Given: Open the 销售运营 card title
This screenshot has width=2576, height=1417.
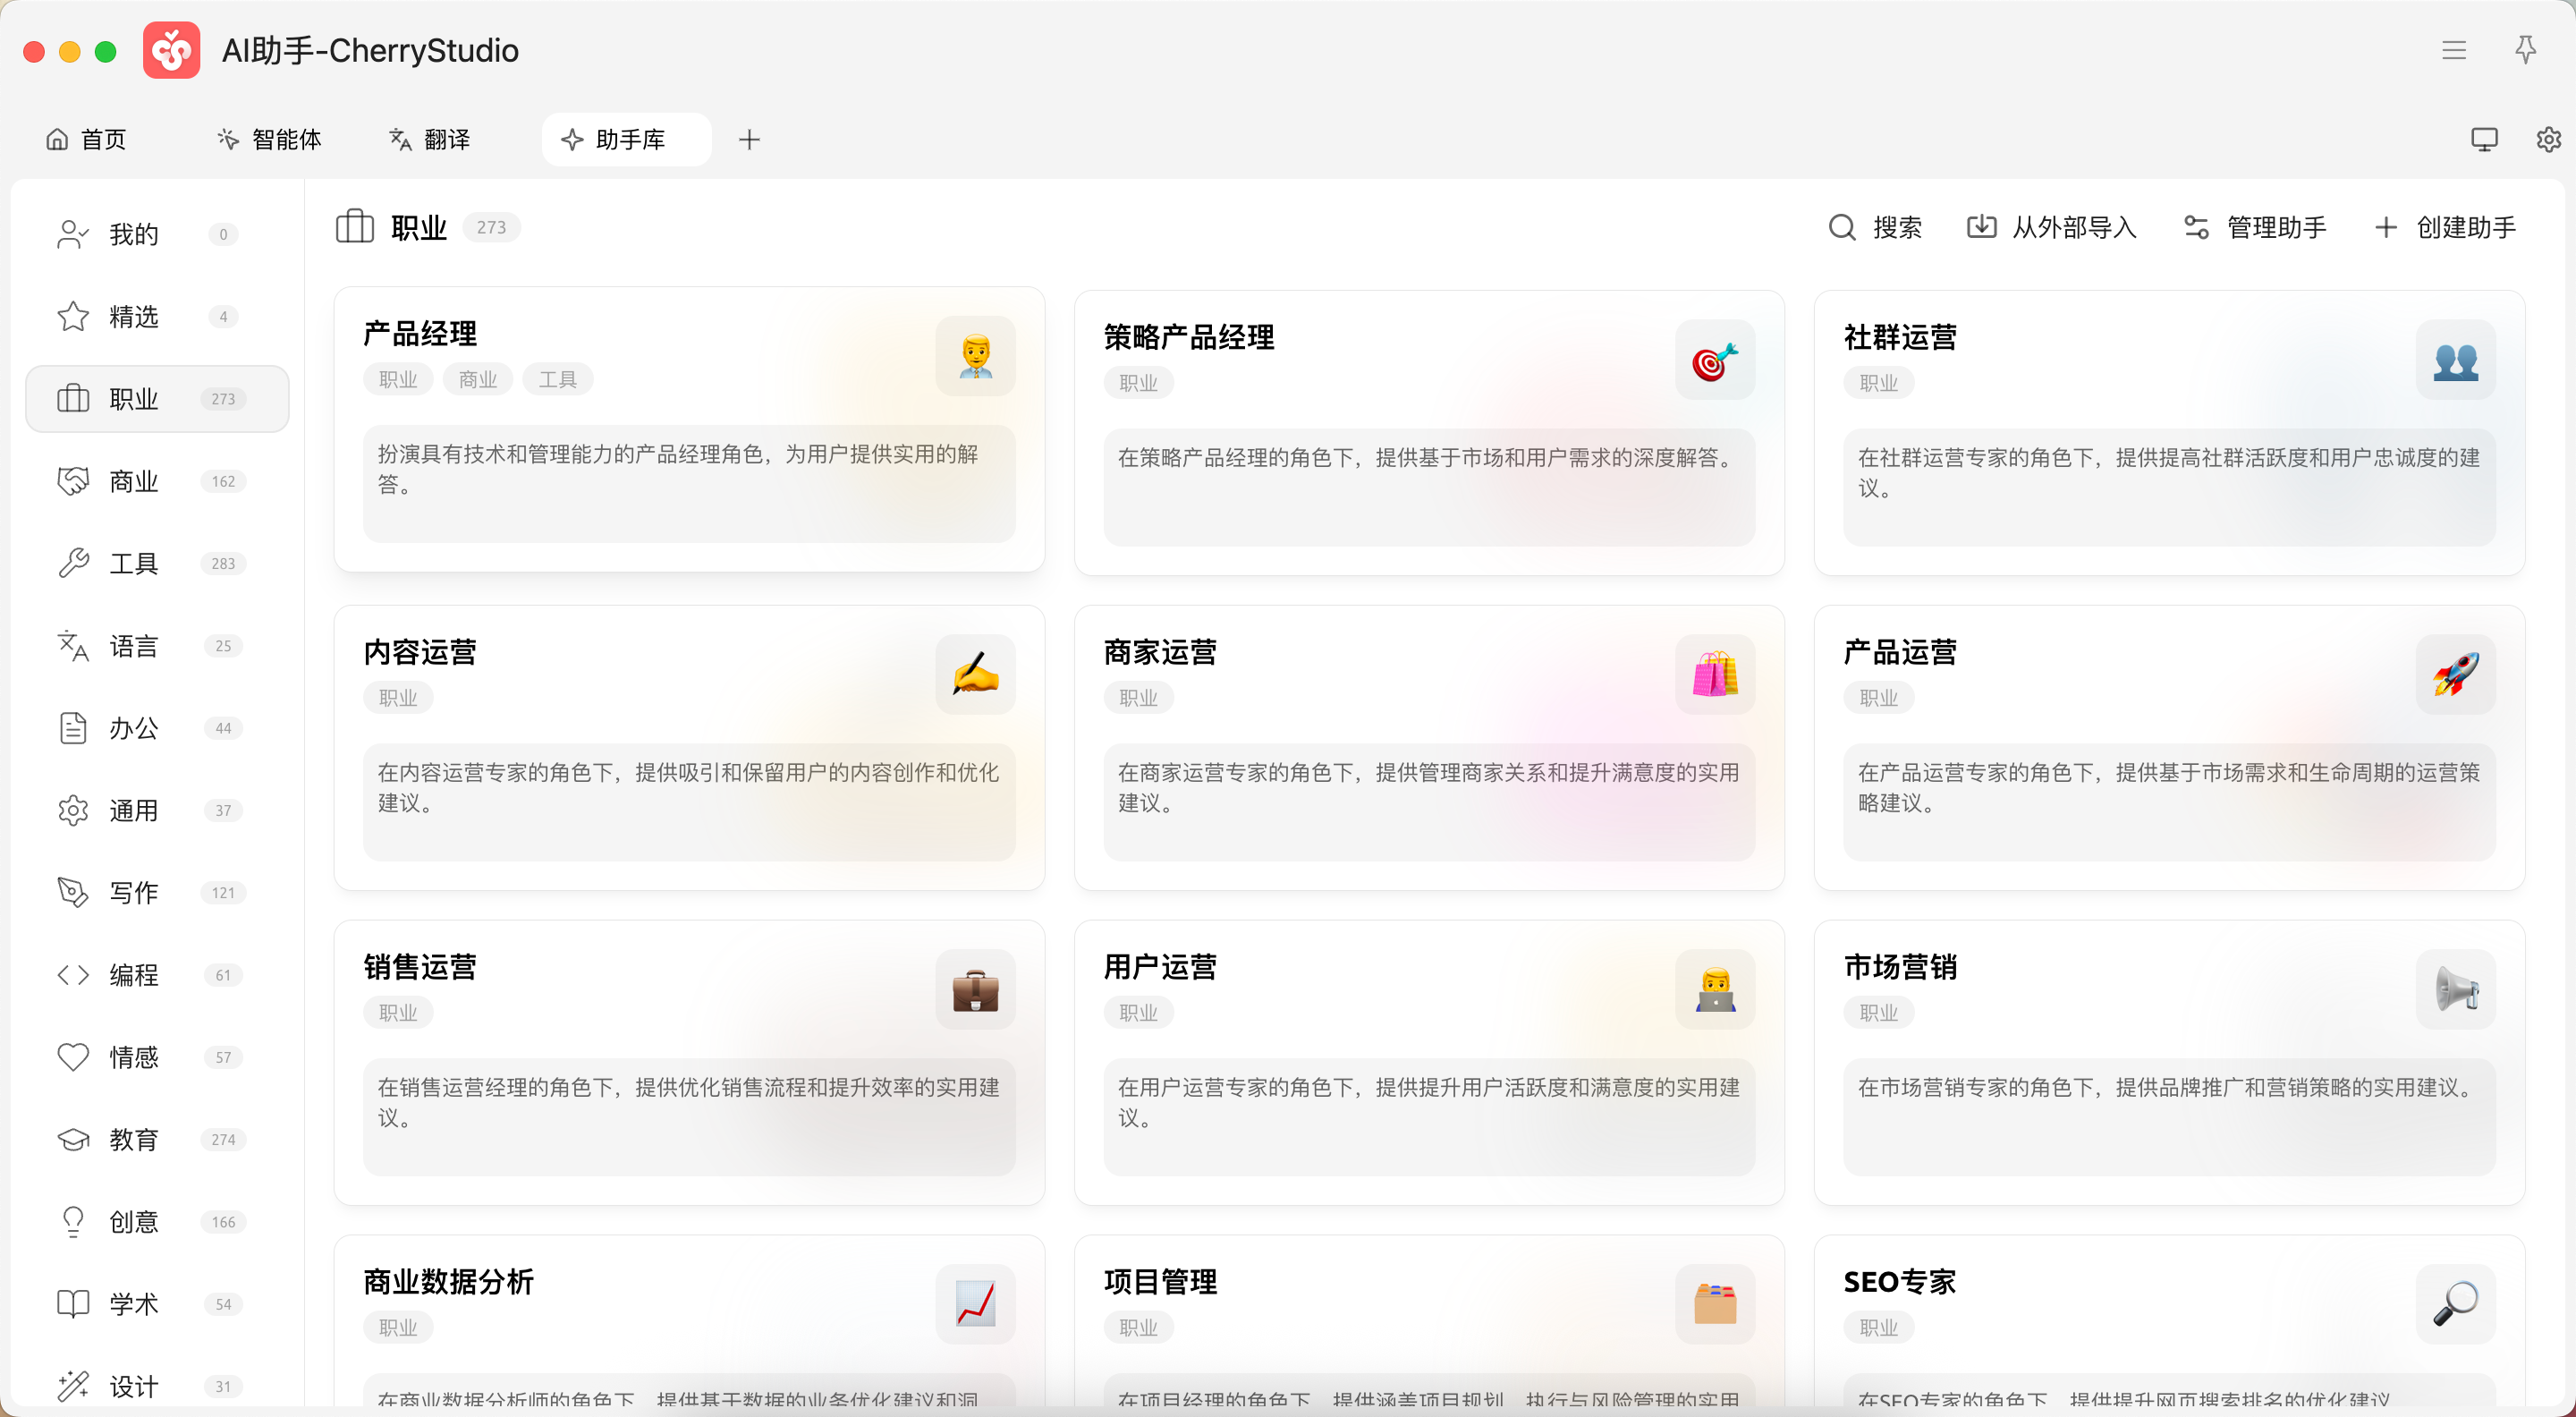Looking at the screenshot, I should click(x=420, y=967).
